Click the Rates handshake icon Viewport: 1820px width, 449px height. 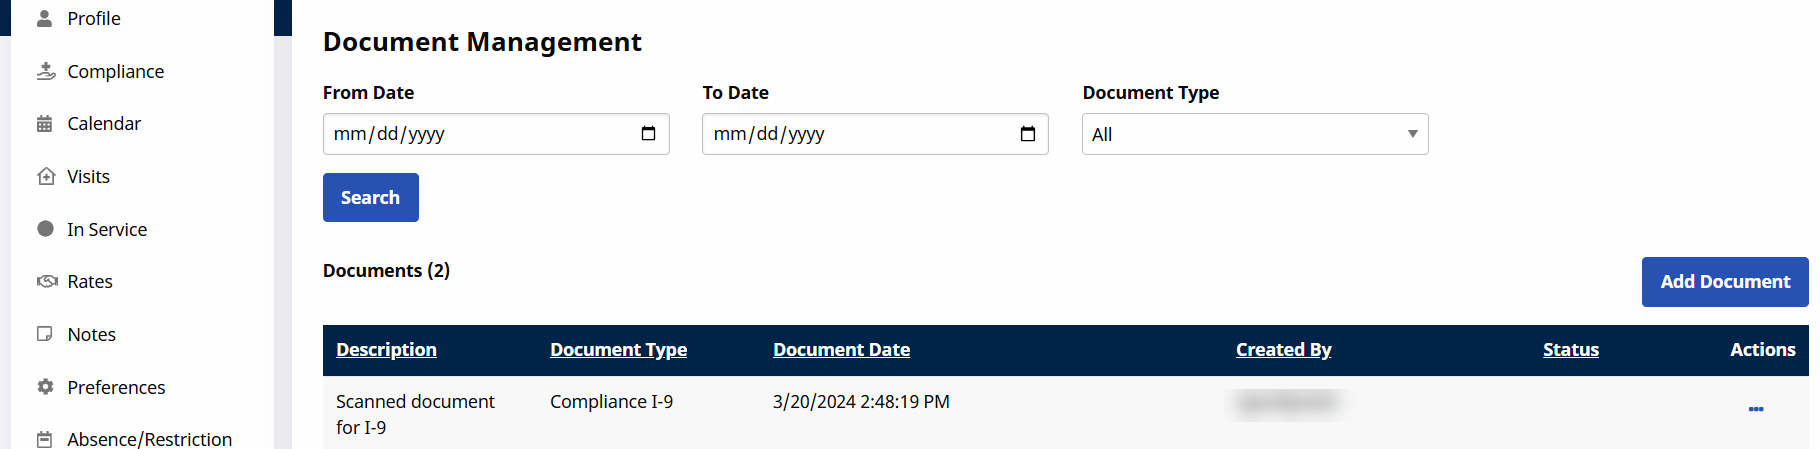[x=47, y=282]
